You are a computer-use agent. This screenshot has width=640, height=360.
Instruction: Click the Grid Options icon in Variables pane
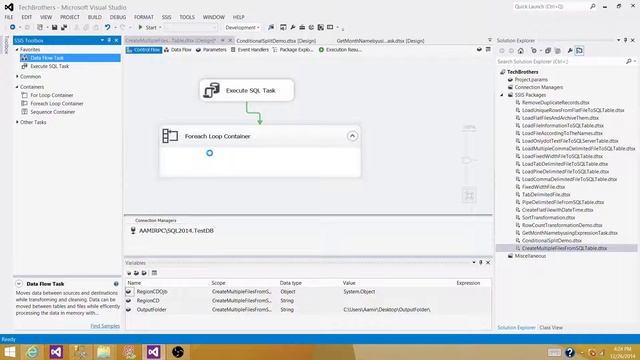click(x=154, y=273)
